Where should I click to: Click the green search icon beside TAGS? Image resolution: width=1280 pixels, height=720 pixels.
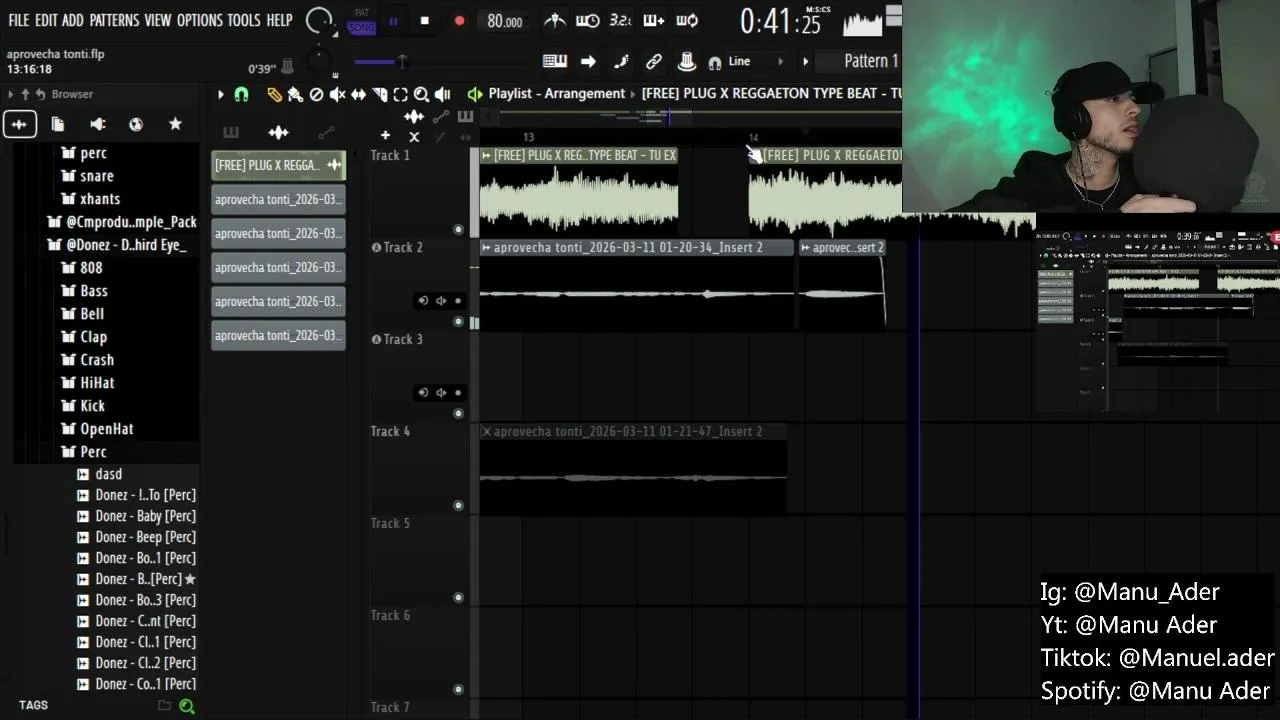(x=186, y=706)
